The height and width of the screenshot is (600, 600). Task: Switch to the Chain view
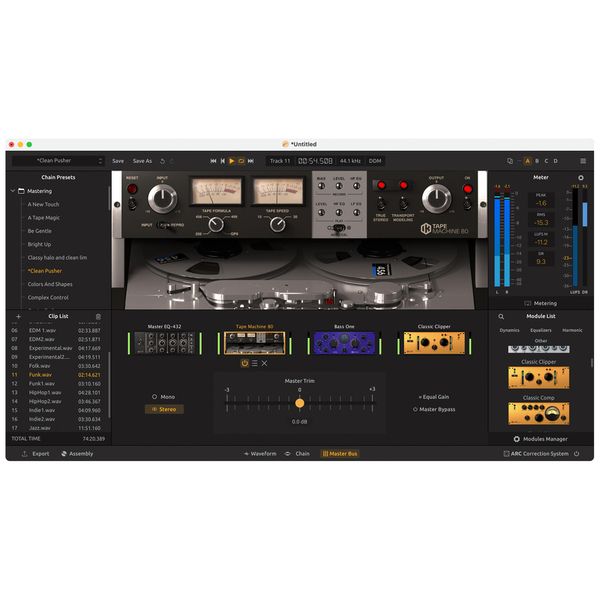tap(297, 454)
